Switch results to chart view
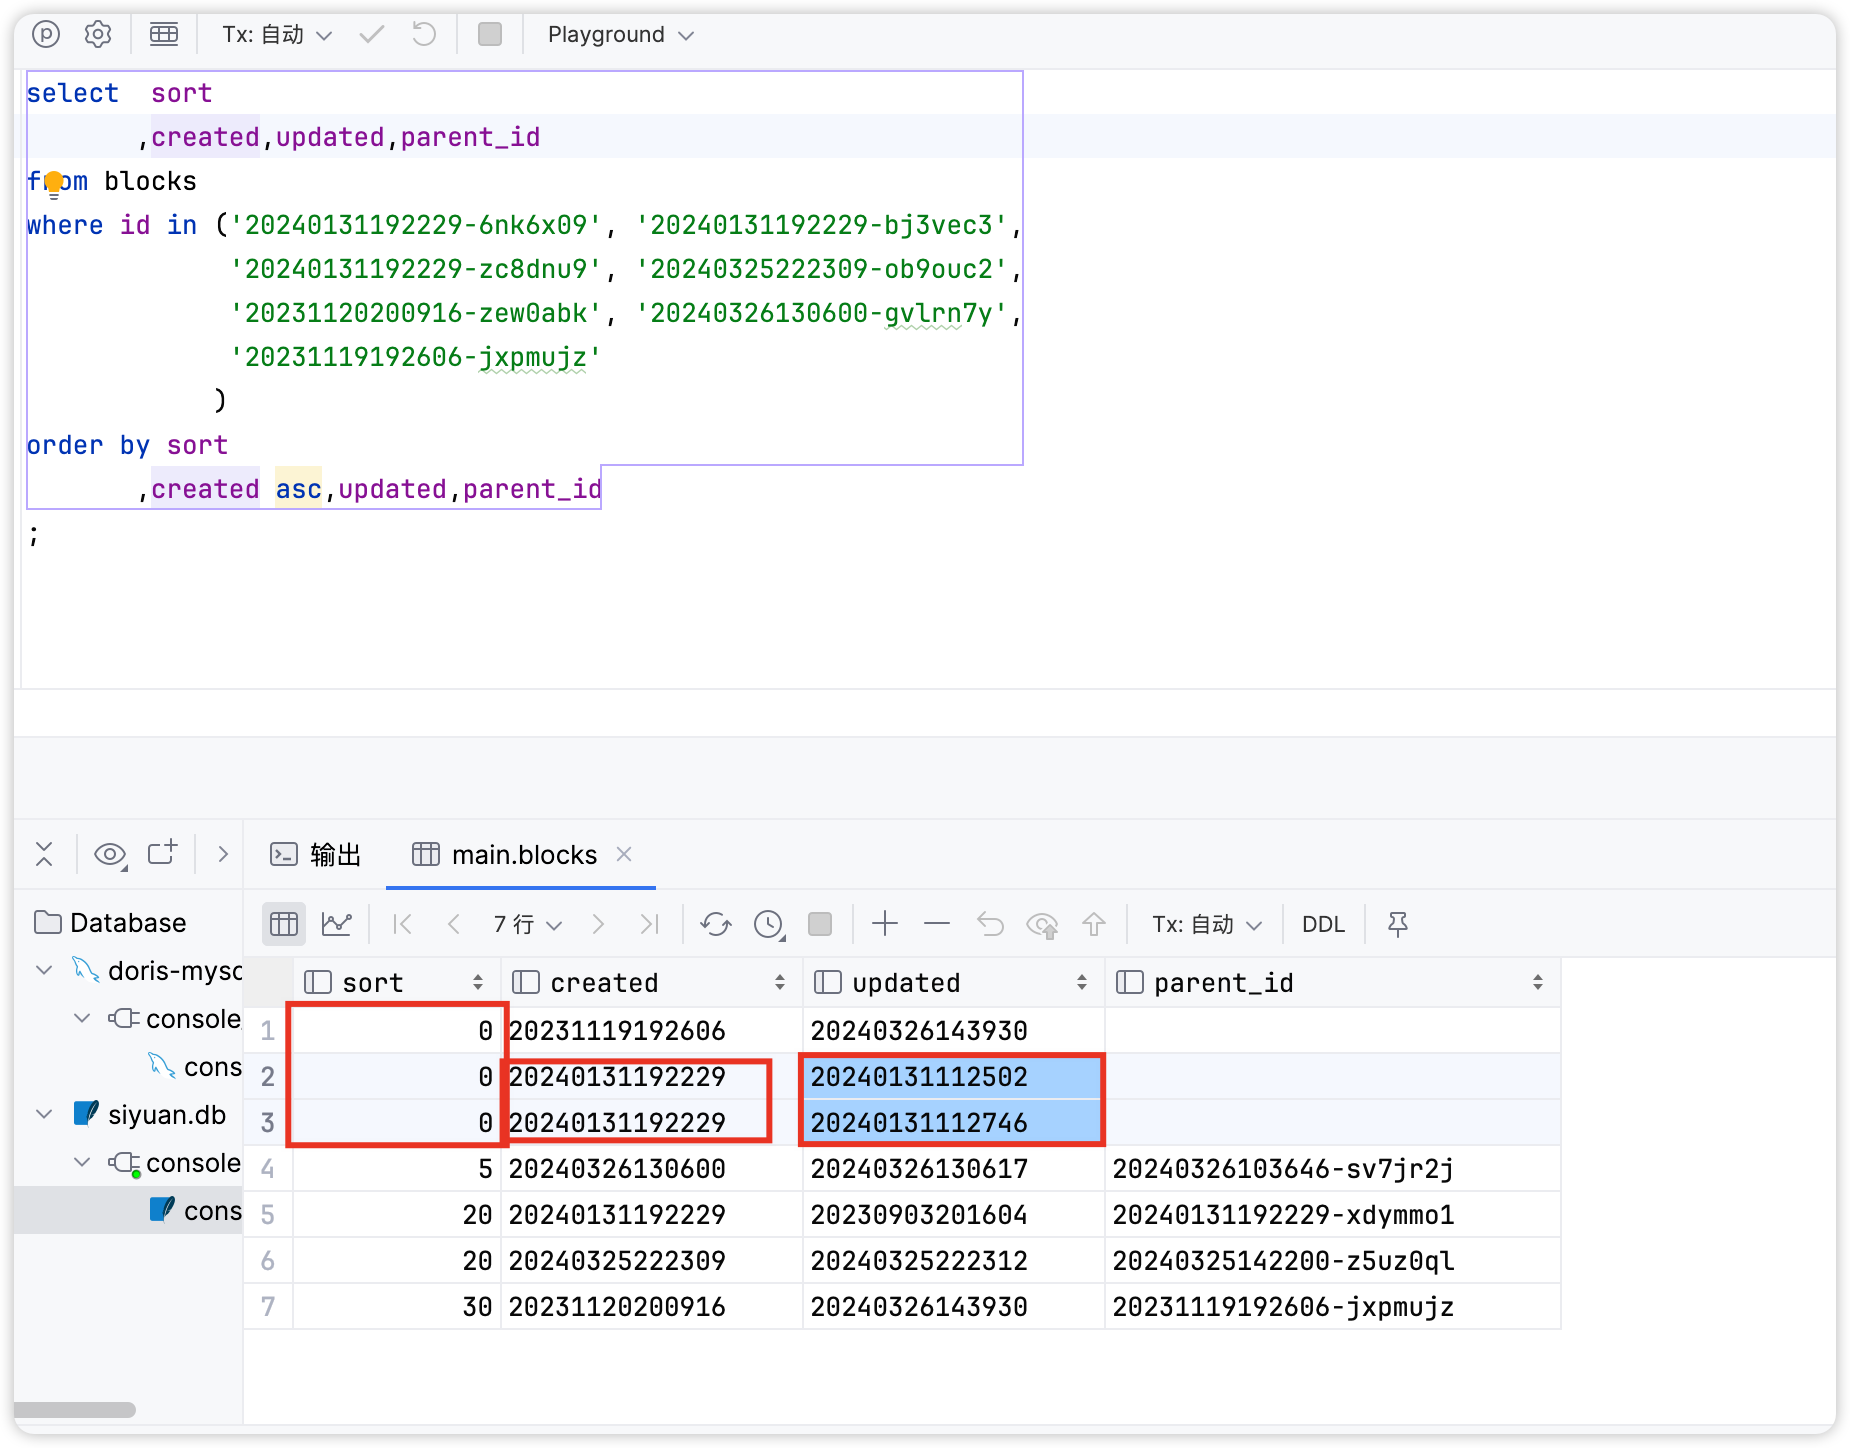The width and height of the screenshot is (1850, 1448). click(x=337, y=924)
